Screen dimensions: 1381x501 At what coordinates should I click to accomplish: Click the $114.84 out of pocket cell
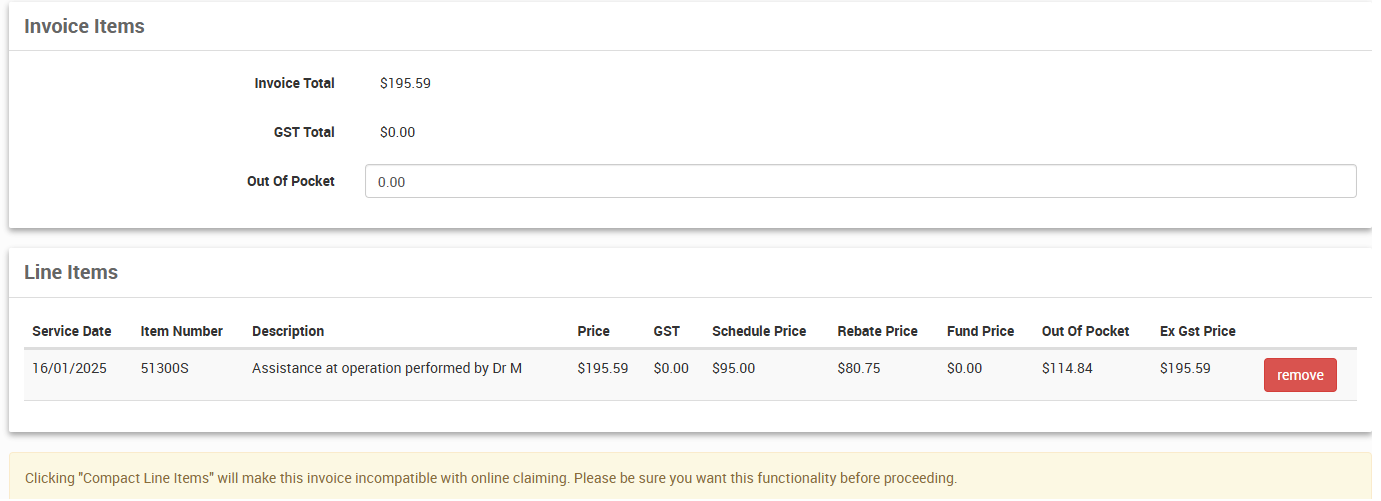1067,368
